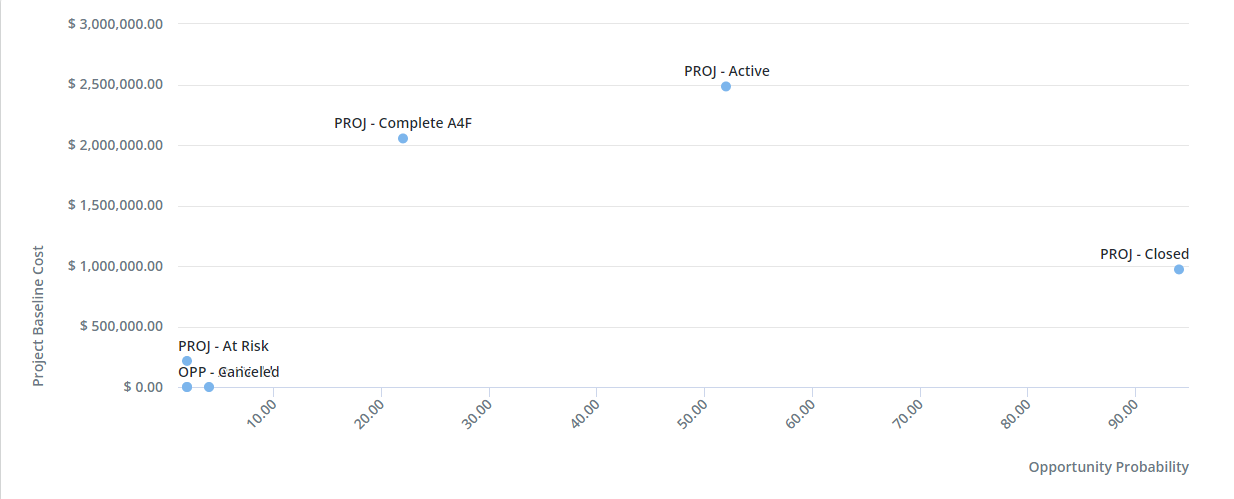Click the 10.00 x-axis tick label
Screen dimensions: 1234x499
(261, 413)
